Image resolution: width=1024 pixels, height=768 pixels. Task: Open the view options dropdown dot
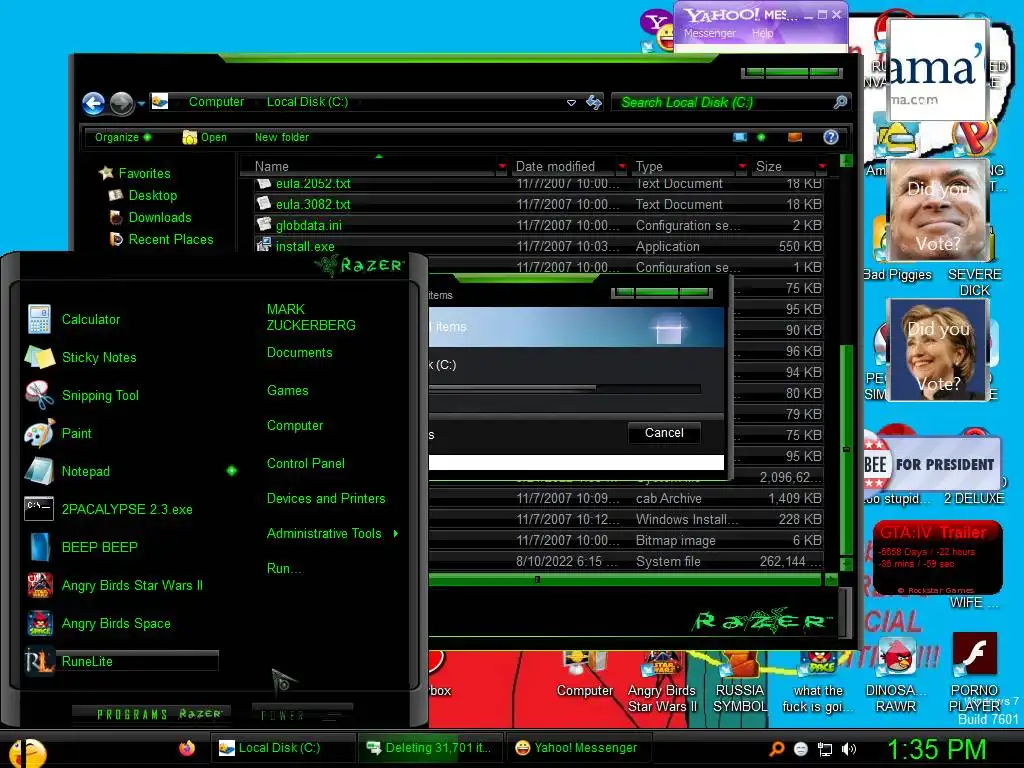point(761,137)
